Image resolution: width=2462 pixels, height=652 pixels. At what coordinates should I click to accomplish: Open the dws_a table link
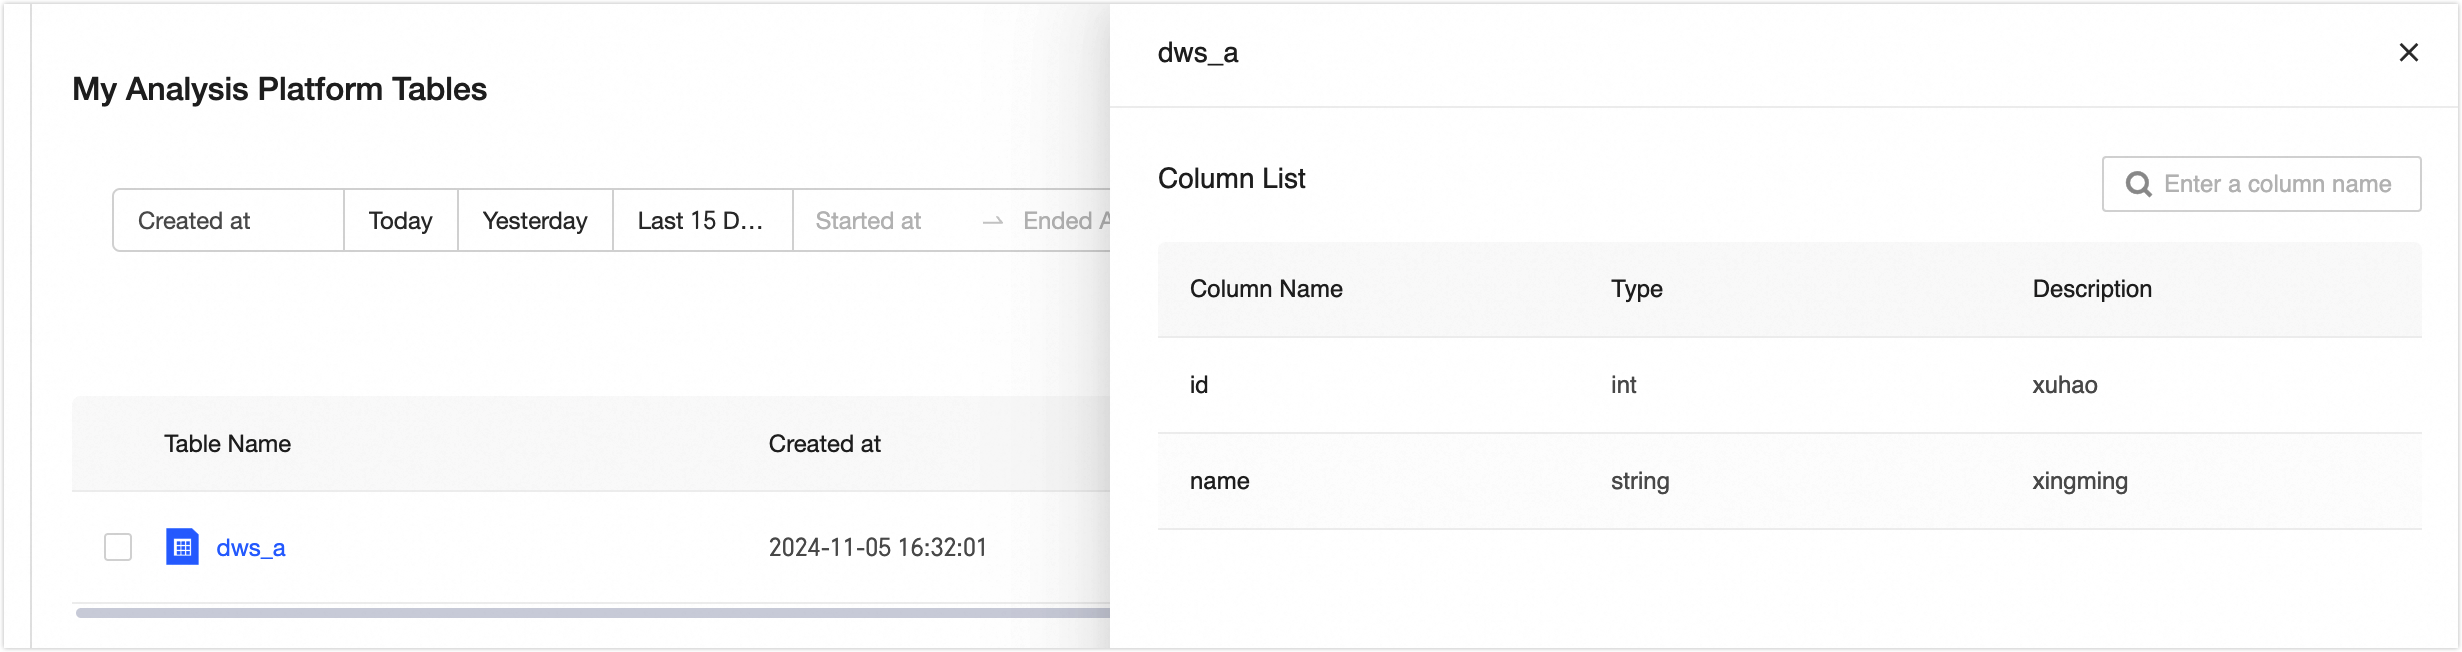251,548
